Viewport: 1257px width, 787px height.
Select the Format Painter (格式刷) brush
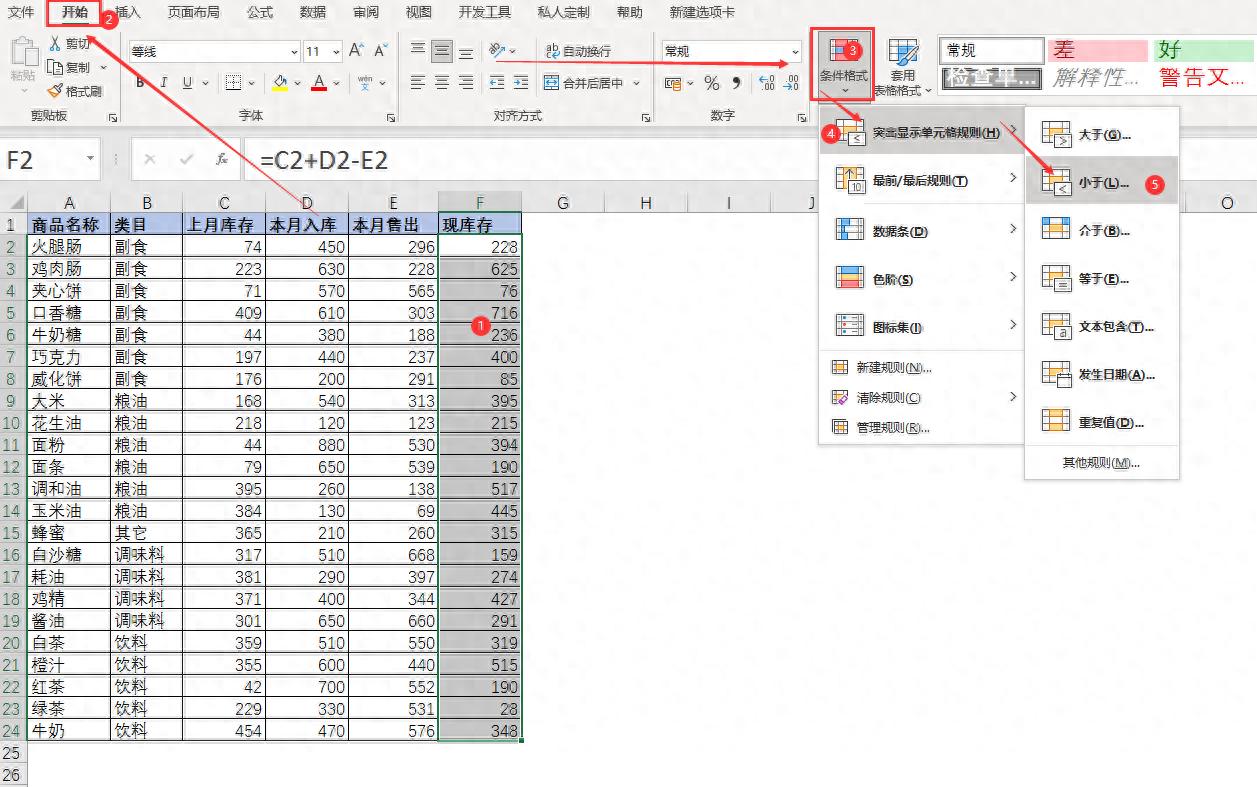(x=55, y=90)
